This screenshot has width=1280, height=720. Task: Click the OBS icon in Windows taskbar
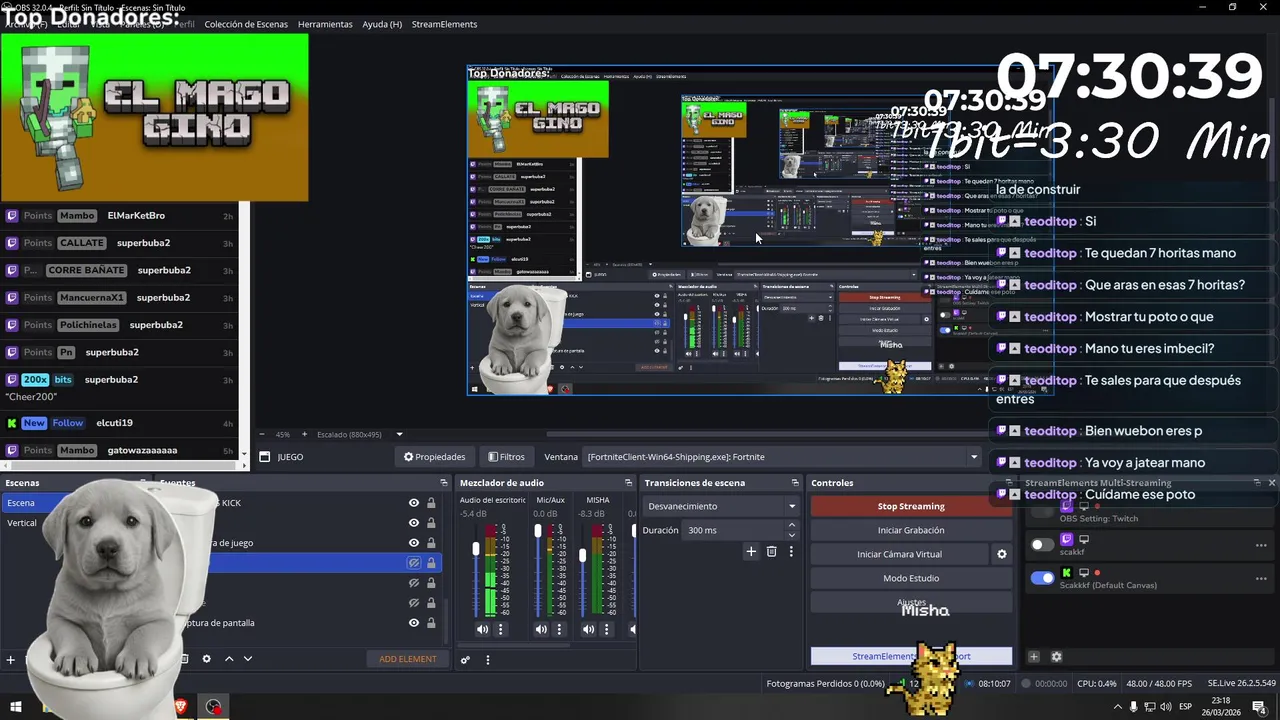coord(214,707)
